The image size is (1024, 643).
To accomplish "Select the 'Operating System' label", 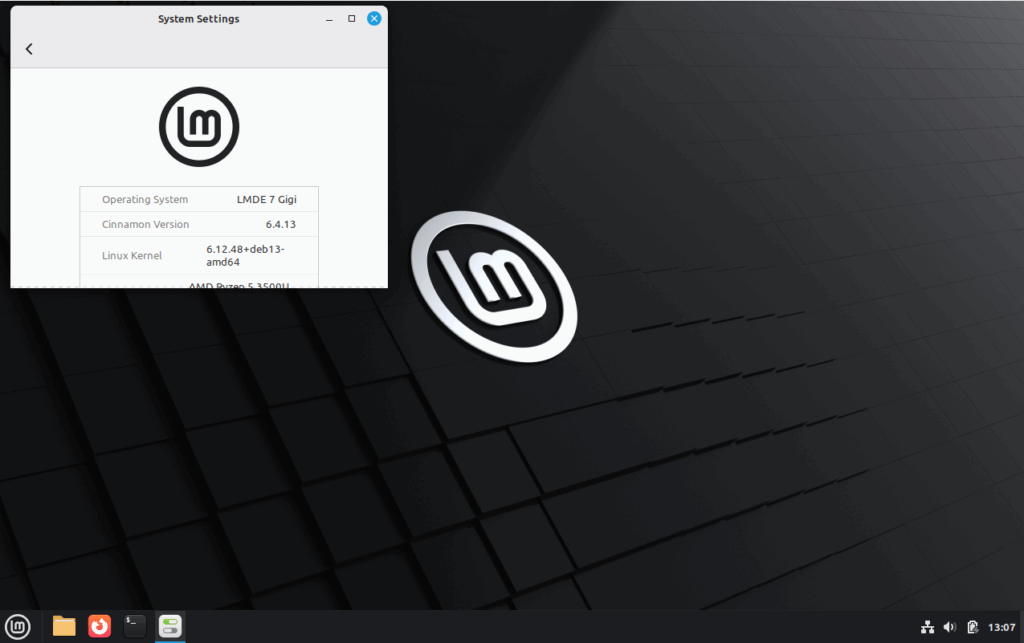I will click(x=145, y=199).
